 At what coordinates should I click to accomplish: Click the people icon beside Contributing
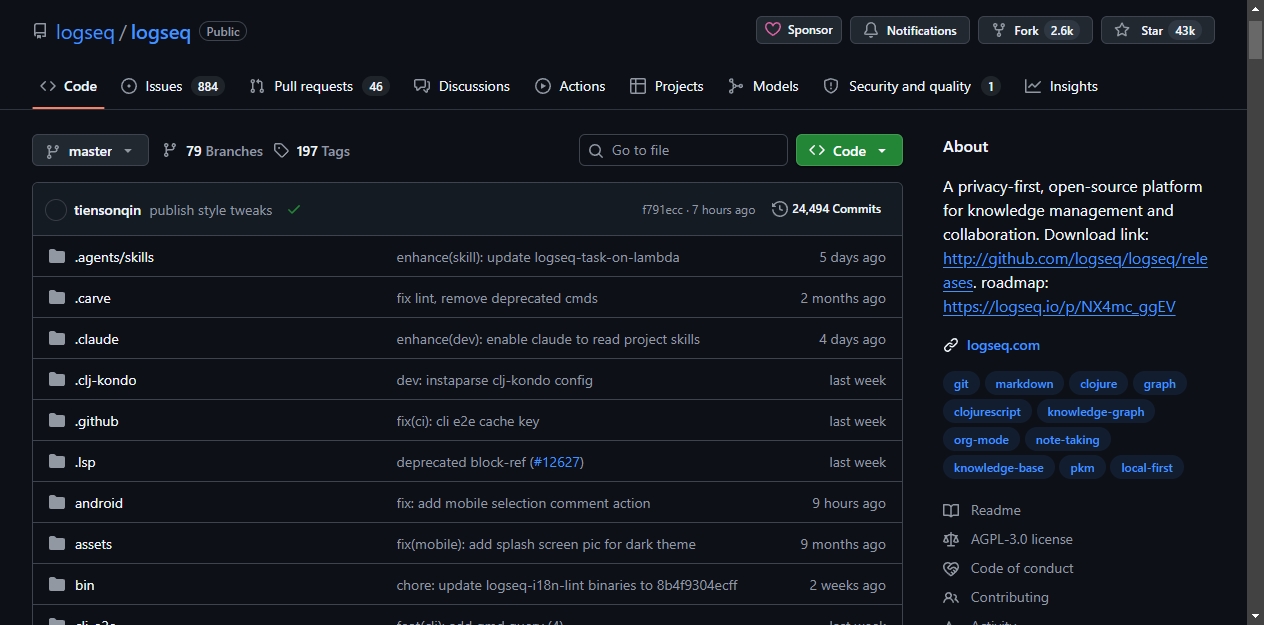pyautogui.click(x=951, y=598)
